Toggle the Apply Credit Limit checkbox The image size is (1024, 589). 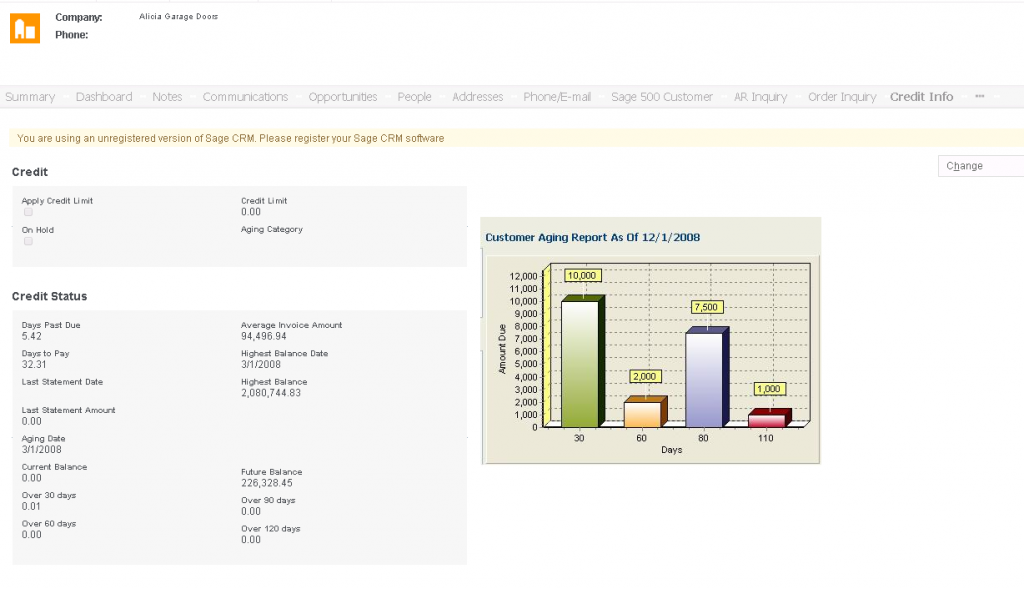(28, 212)
